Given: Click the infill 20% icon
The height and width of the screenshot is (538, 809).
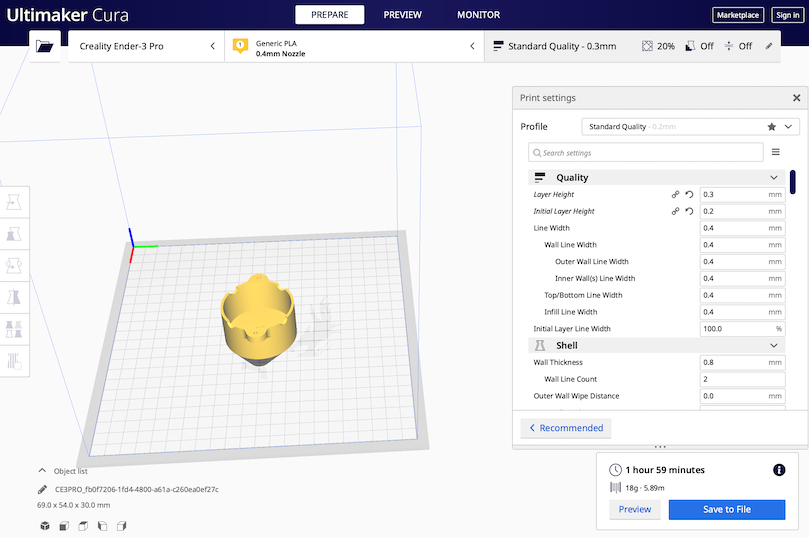Looking at the screenshot, I should (x=647, y=46).
